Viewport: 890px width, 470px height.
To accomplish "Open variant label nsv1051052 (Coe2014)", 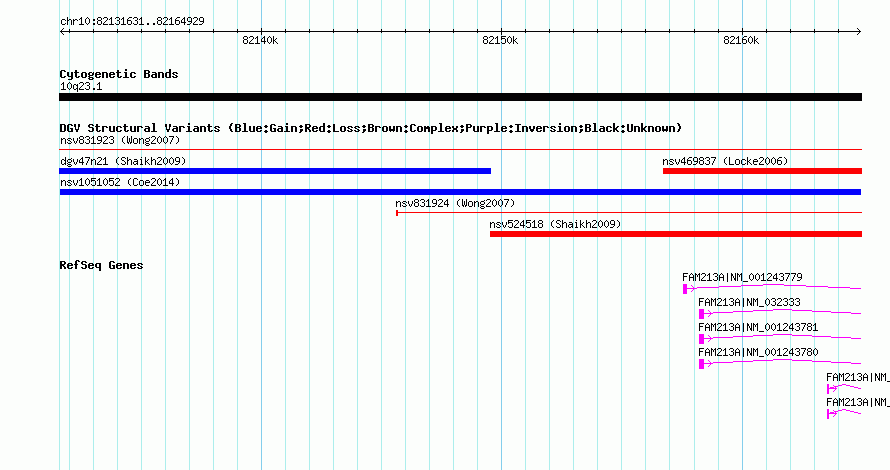I will click(120, 182).
